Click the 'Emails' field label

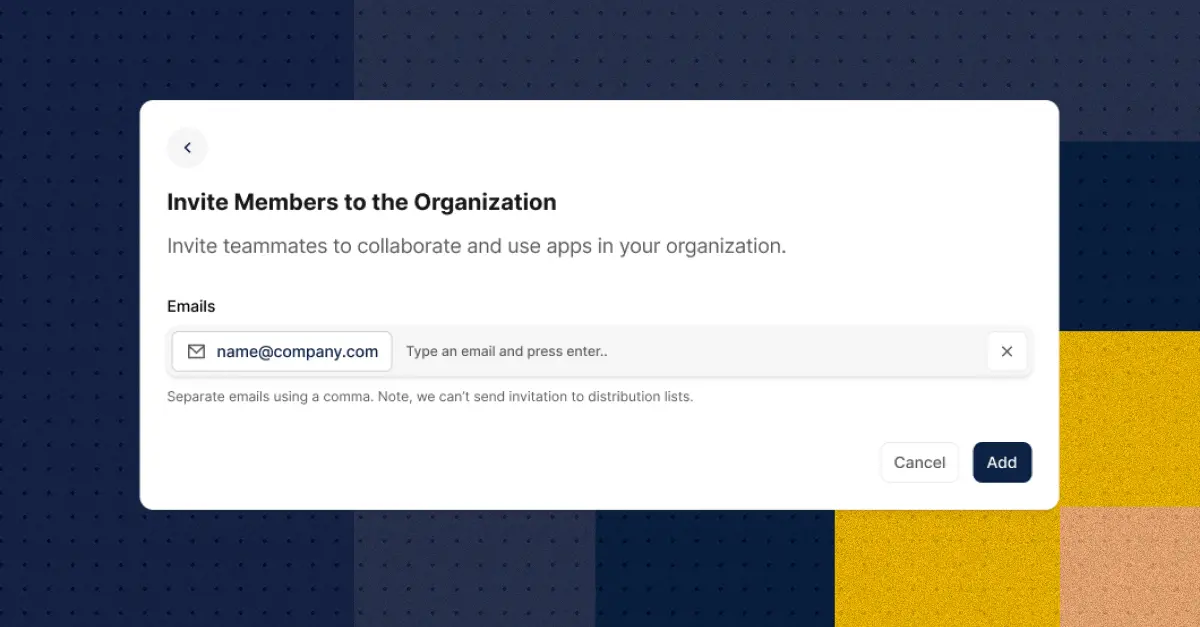(191, 306)
